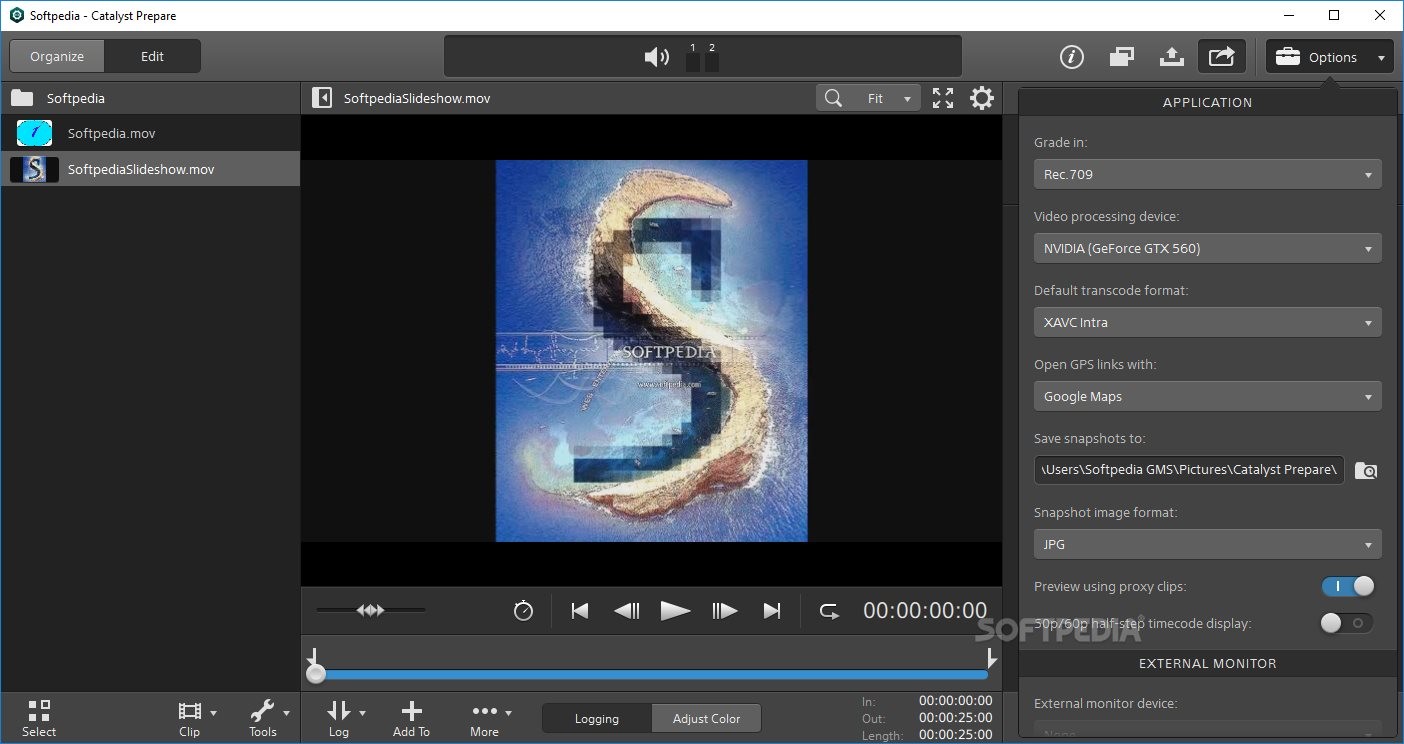Open the Fit zoom level dropdown
This screenshot has height=744, width=1404.
[885, 98]
